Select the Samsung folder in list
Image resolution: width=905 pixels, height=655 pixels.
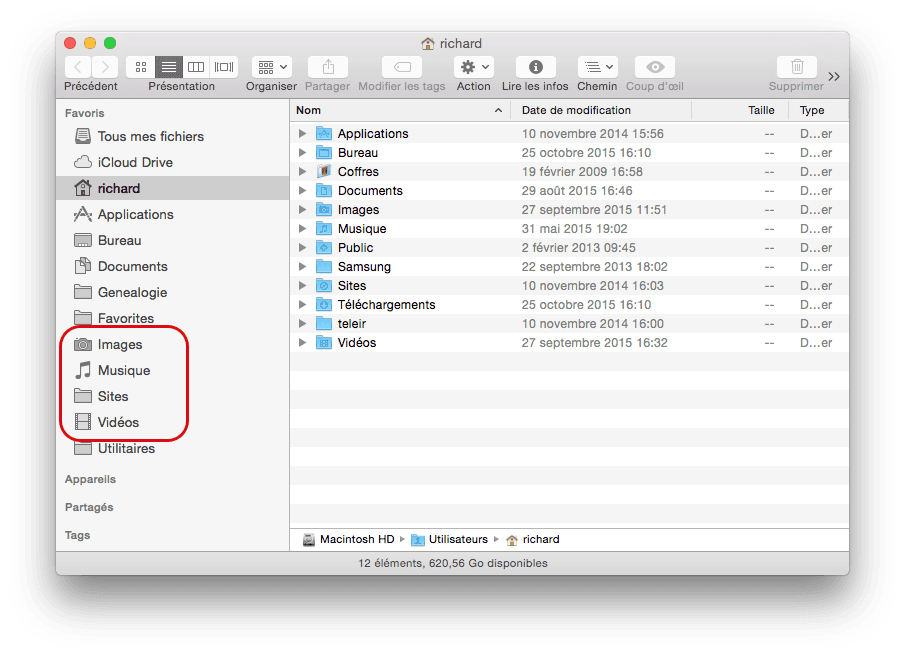point(569,267)
